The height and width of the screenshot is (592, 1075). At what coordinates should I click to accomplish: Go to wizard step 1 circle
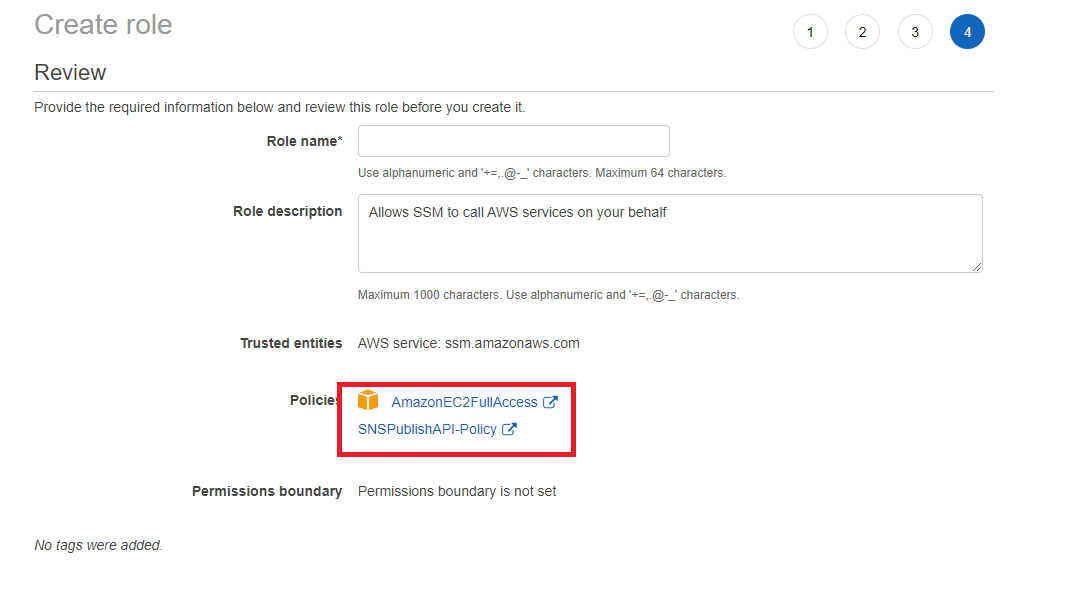(810, 32)
